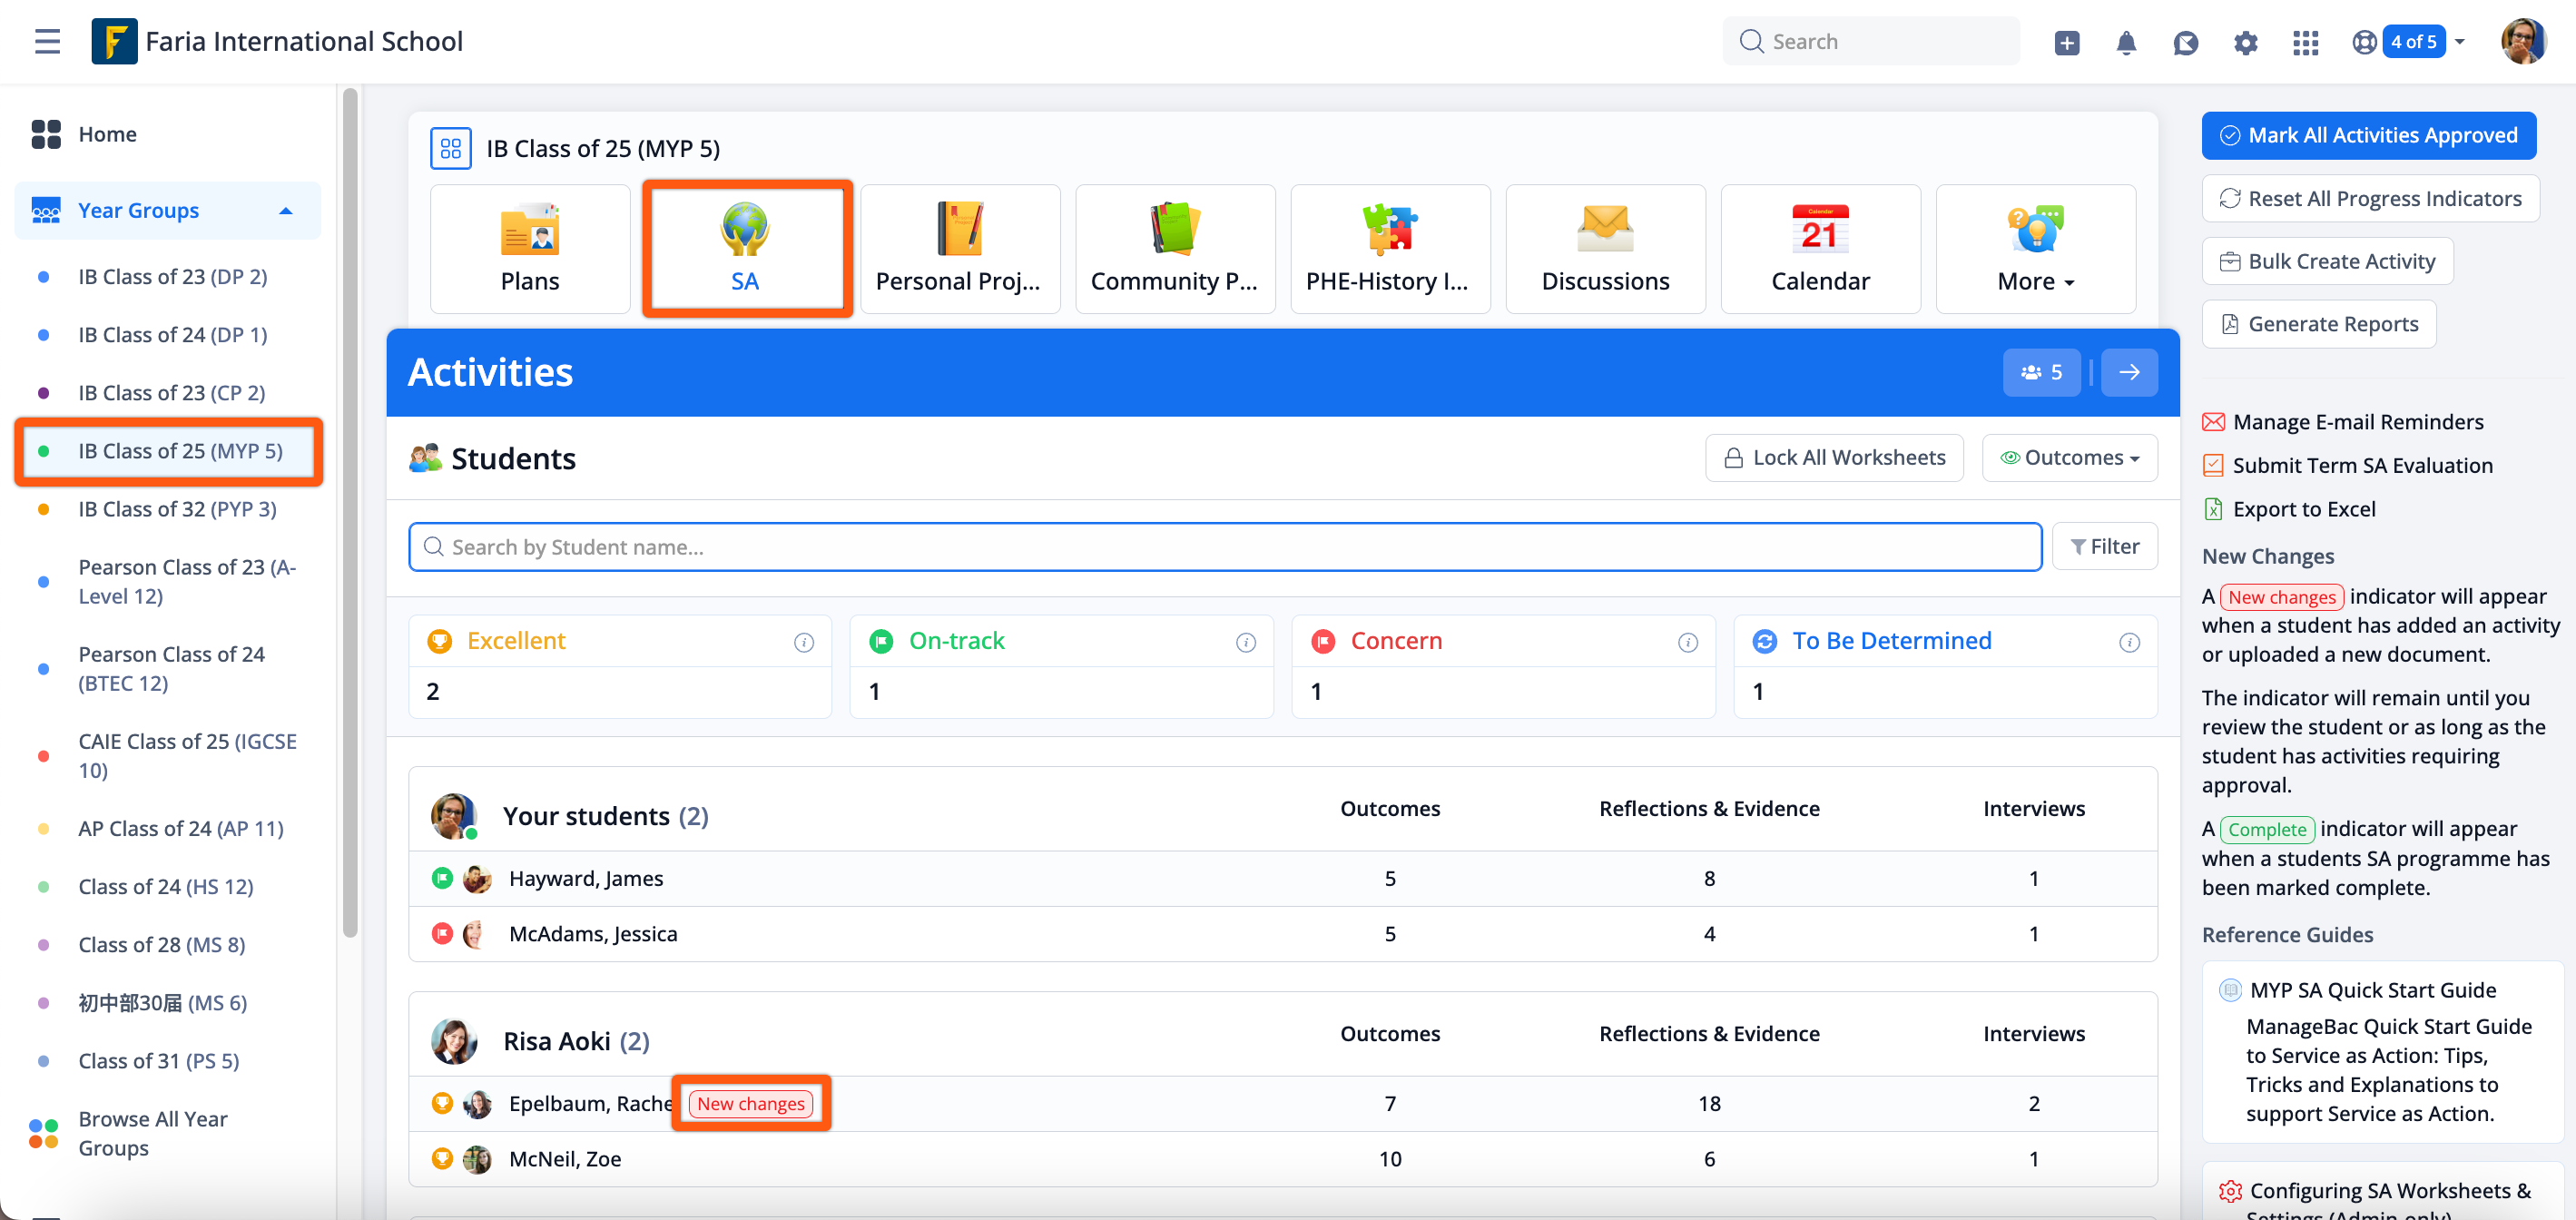
Task: Open the Personal Project tab
Action: [959, 248]
